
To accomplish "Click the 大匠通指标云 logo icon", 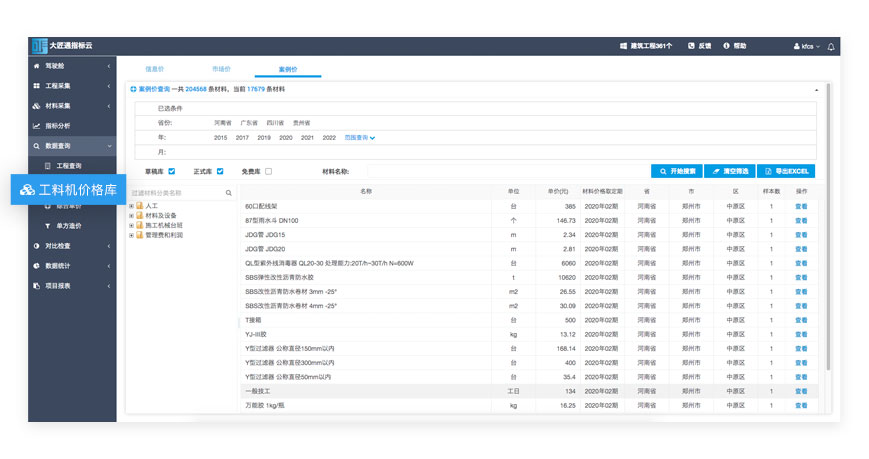I will point(39,46).
